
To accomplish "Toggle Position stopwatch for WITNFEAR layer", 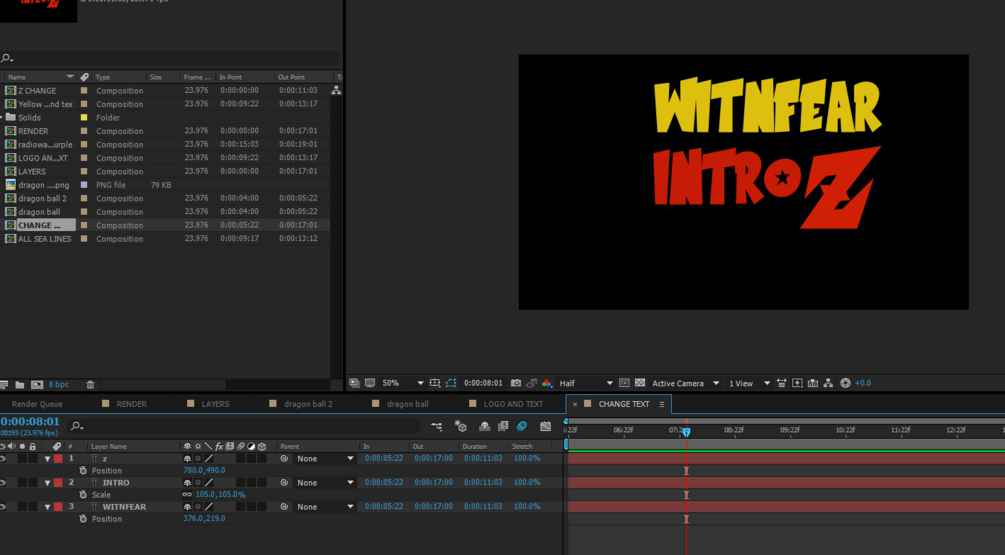I will pos(83,518).
